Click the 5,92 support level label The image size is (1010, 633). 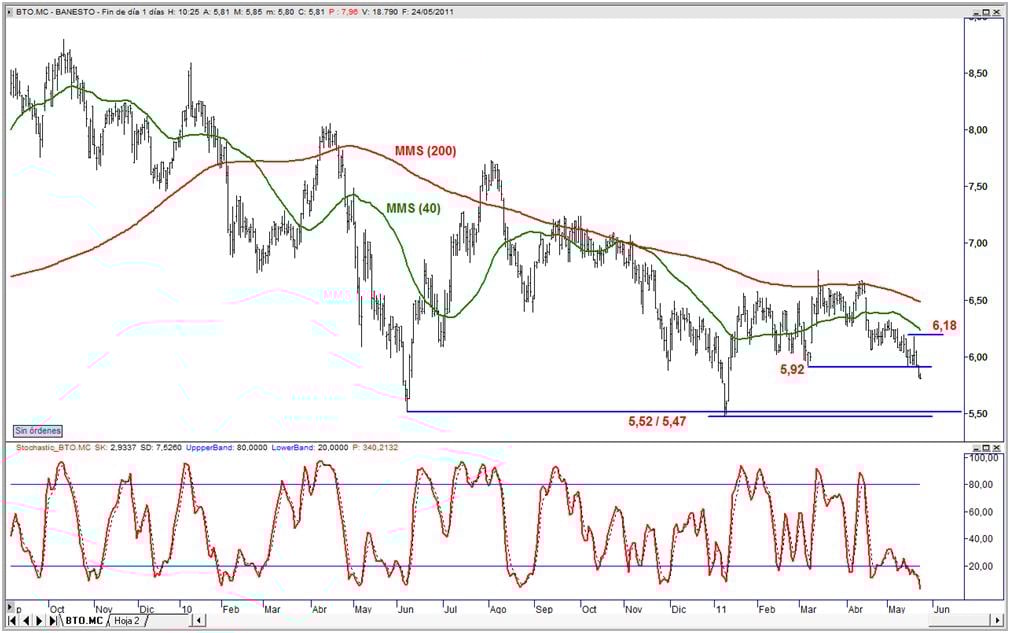coord(792,370)
